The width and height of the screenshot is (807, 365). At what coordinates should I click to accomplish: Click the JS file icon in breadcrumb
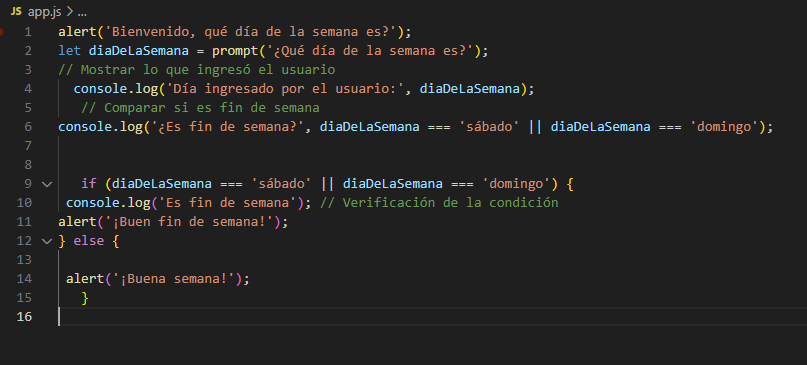(x=16, y=11)
